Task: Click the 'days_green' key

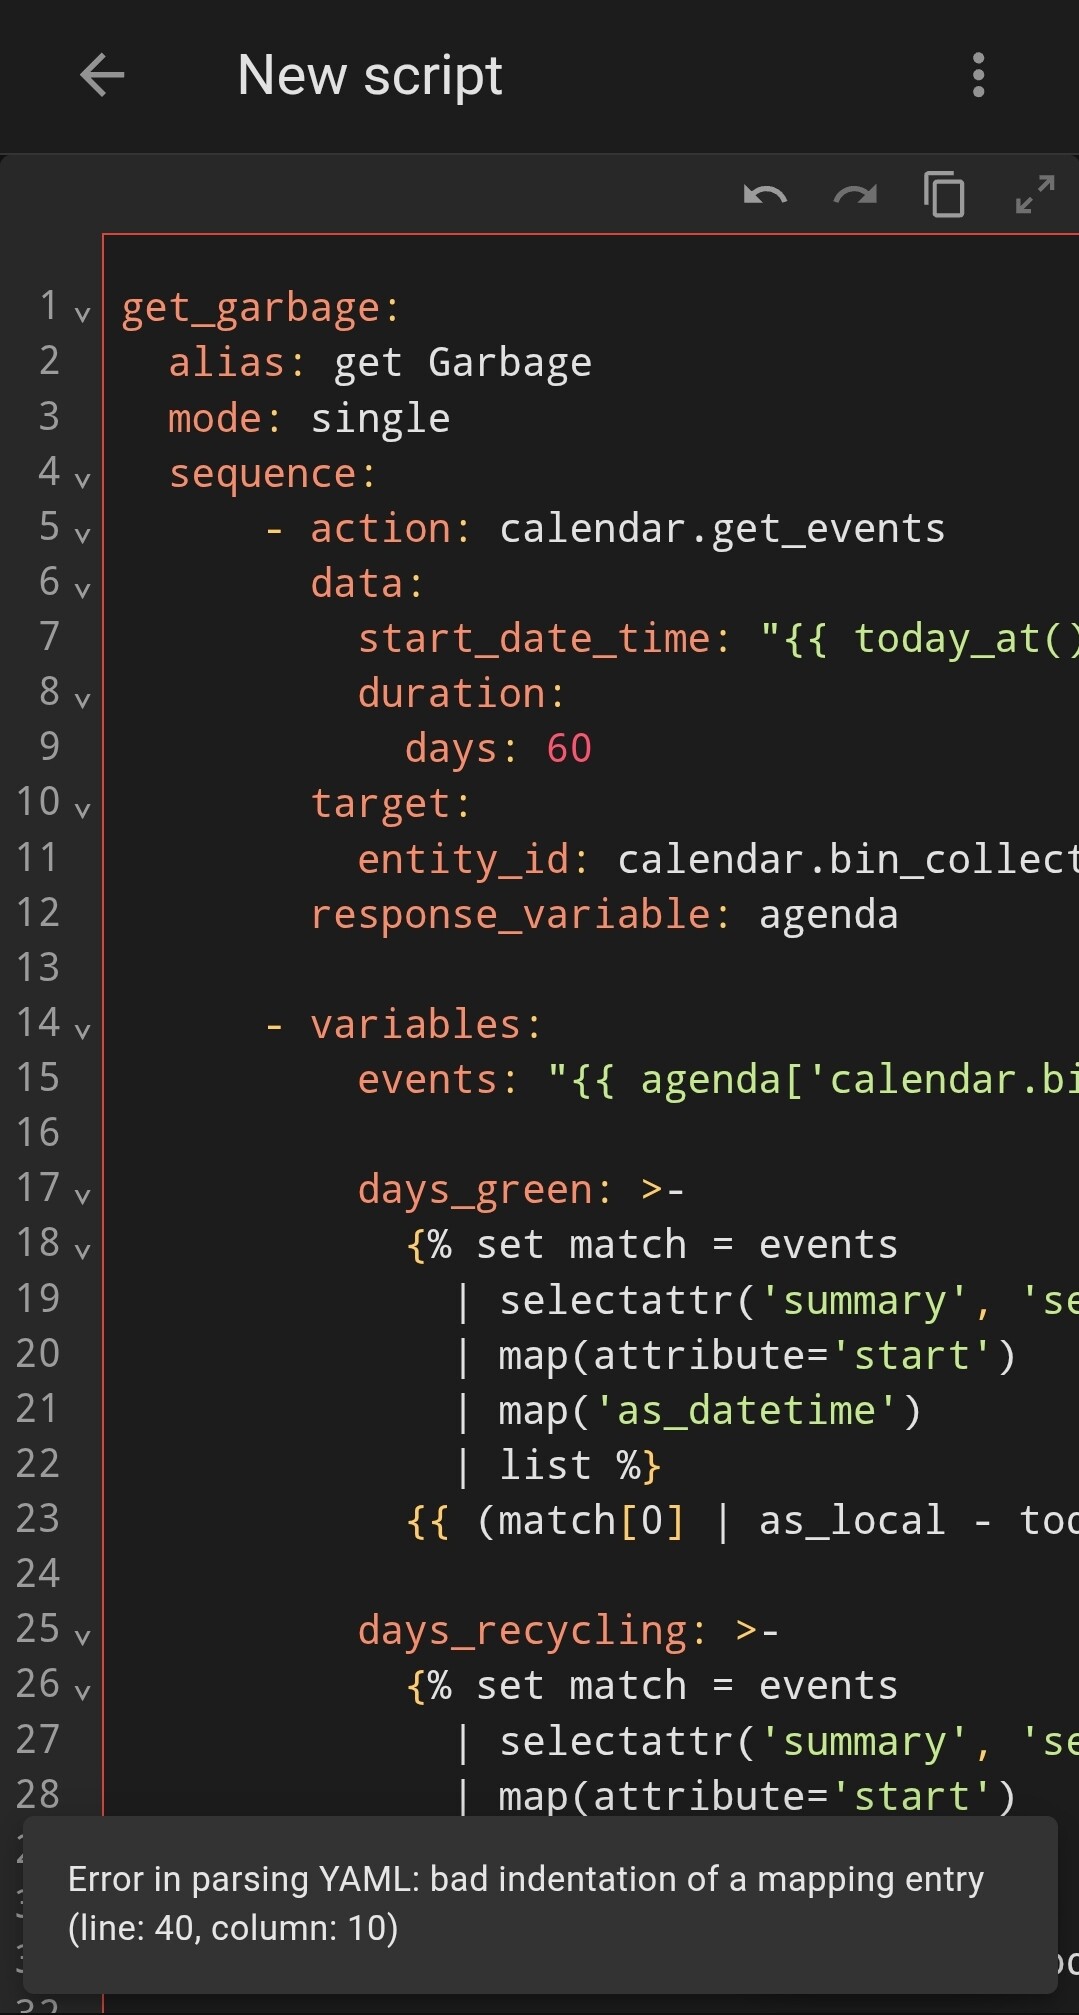Action: click(475, 1190)
